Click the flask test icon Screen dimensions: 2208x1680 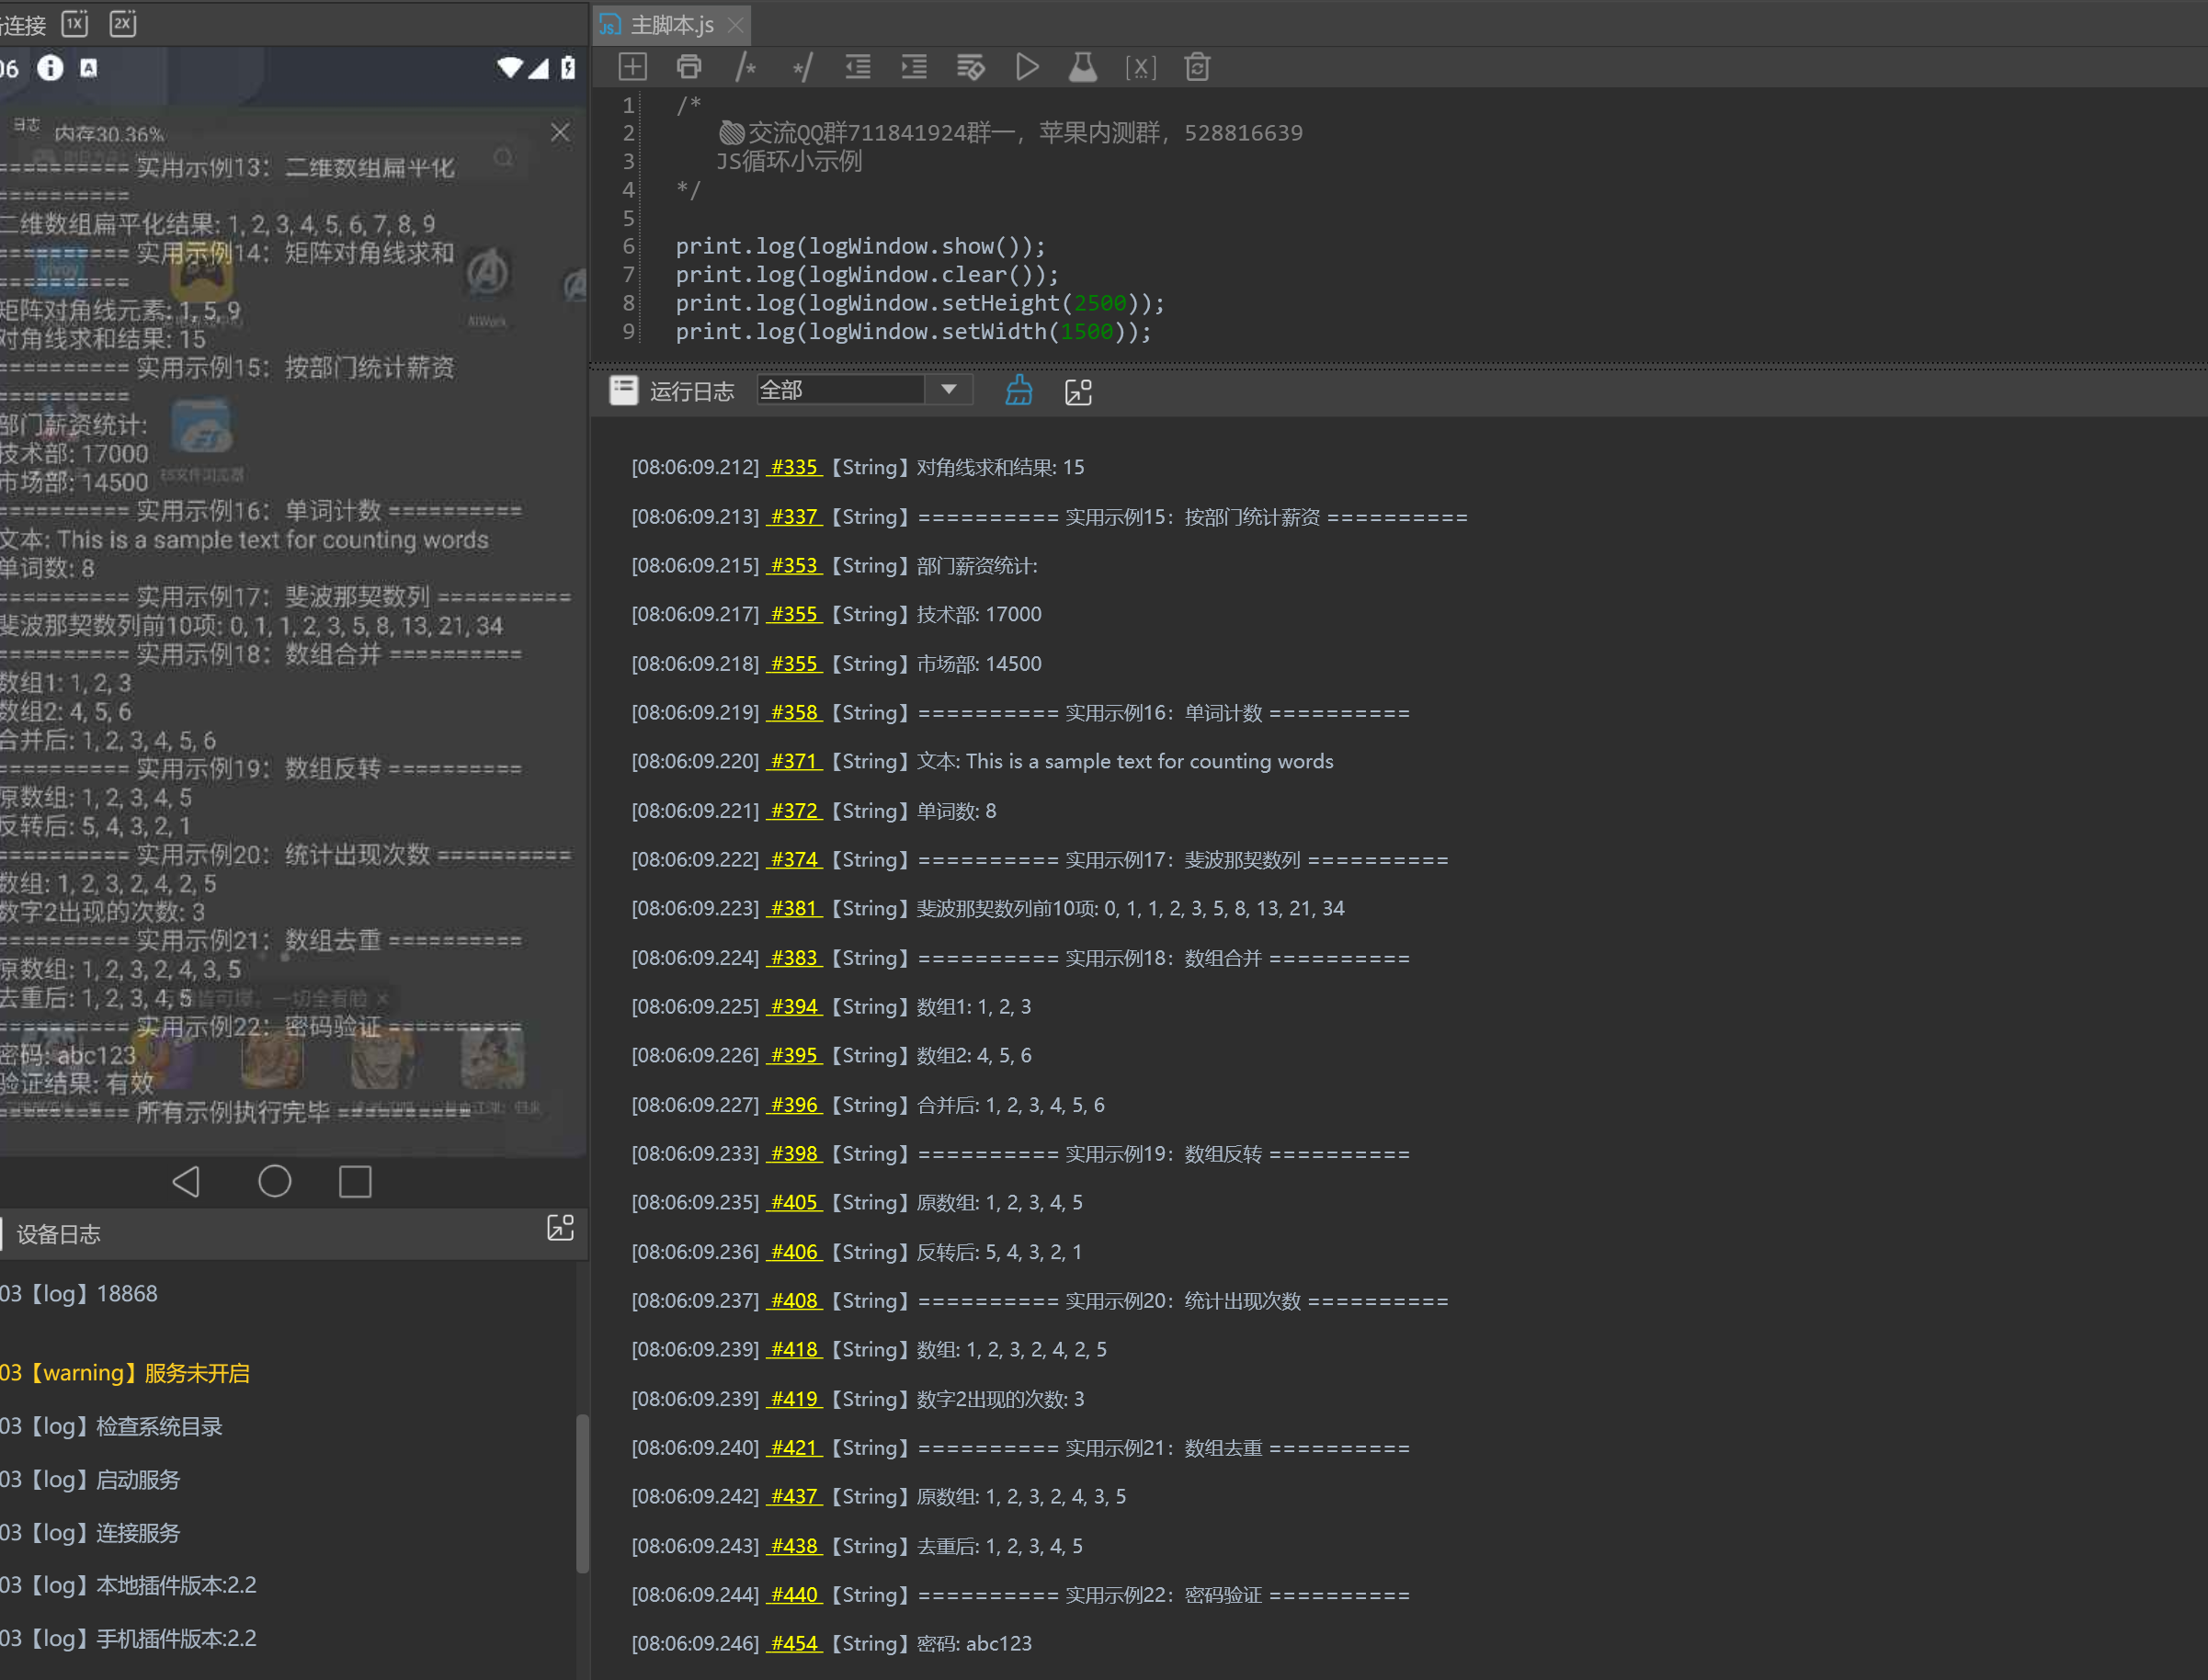coord(1083,67)
